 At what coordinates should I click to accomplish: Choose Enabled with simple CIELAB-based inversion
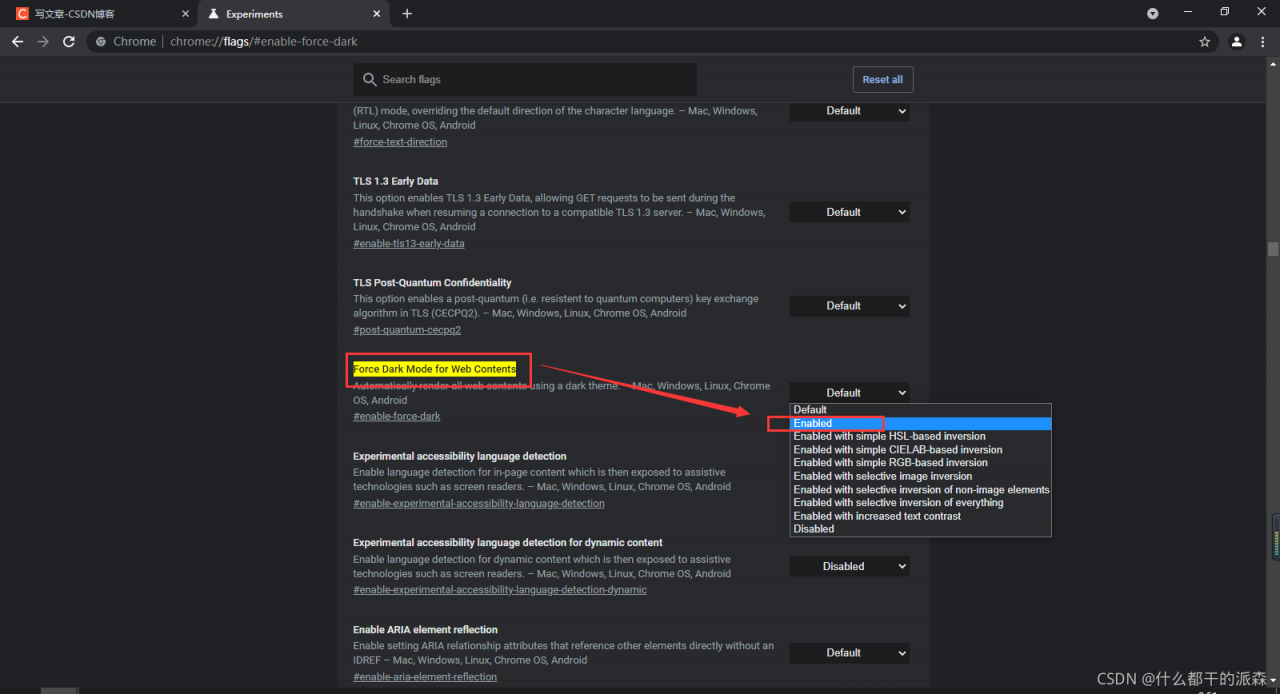point(920,450)
